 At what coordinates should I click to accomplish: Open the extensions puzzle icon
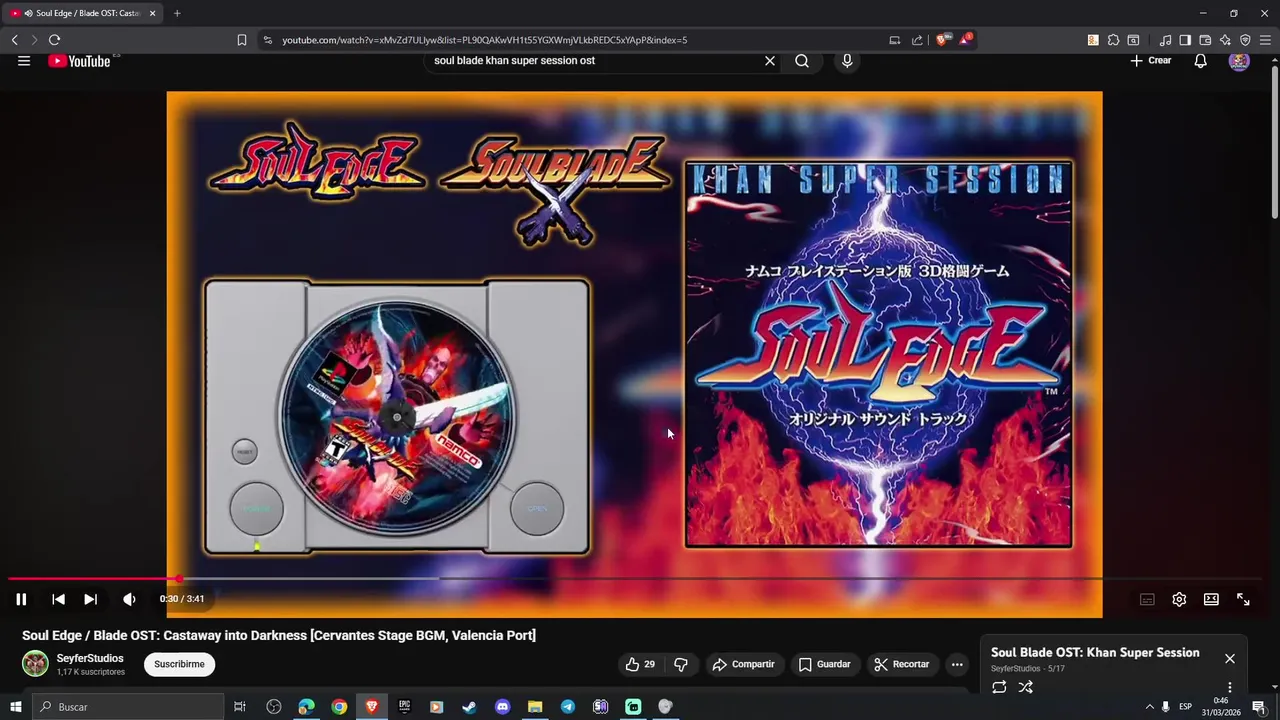click(x=1113, y=40)
